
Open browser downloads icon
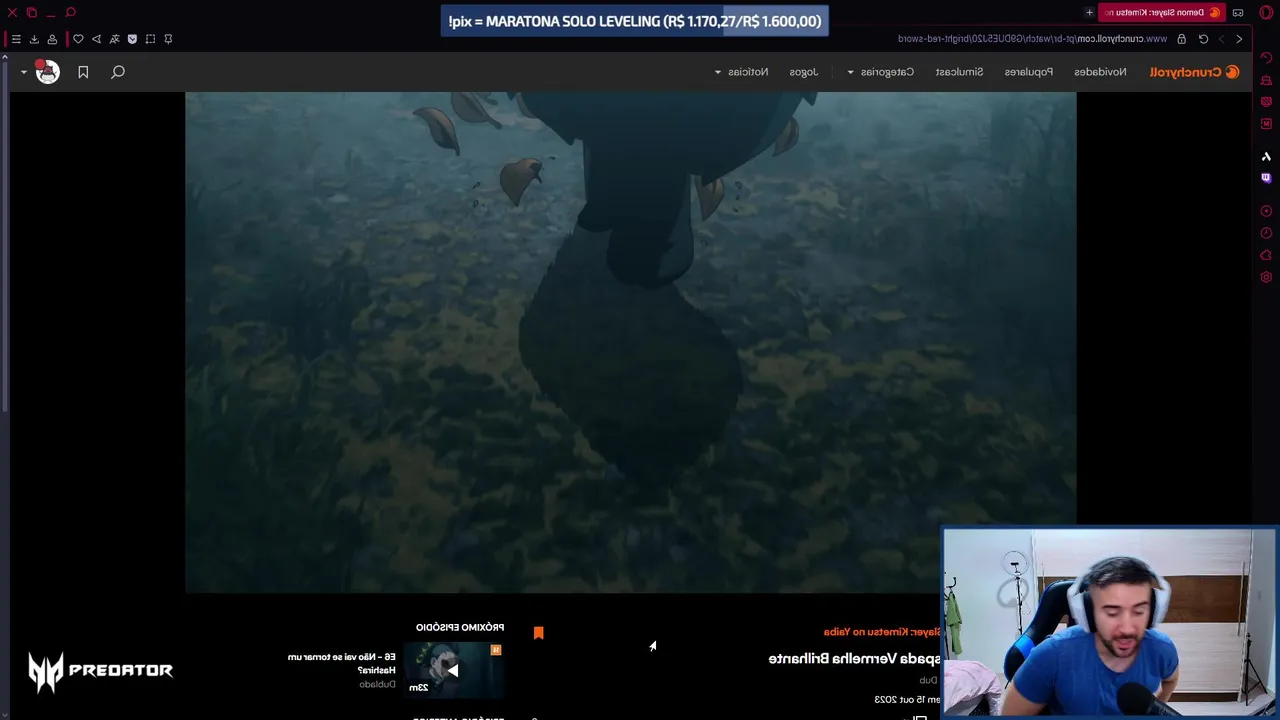(x=34, y=39)
